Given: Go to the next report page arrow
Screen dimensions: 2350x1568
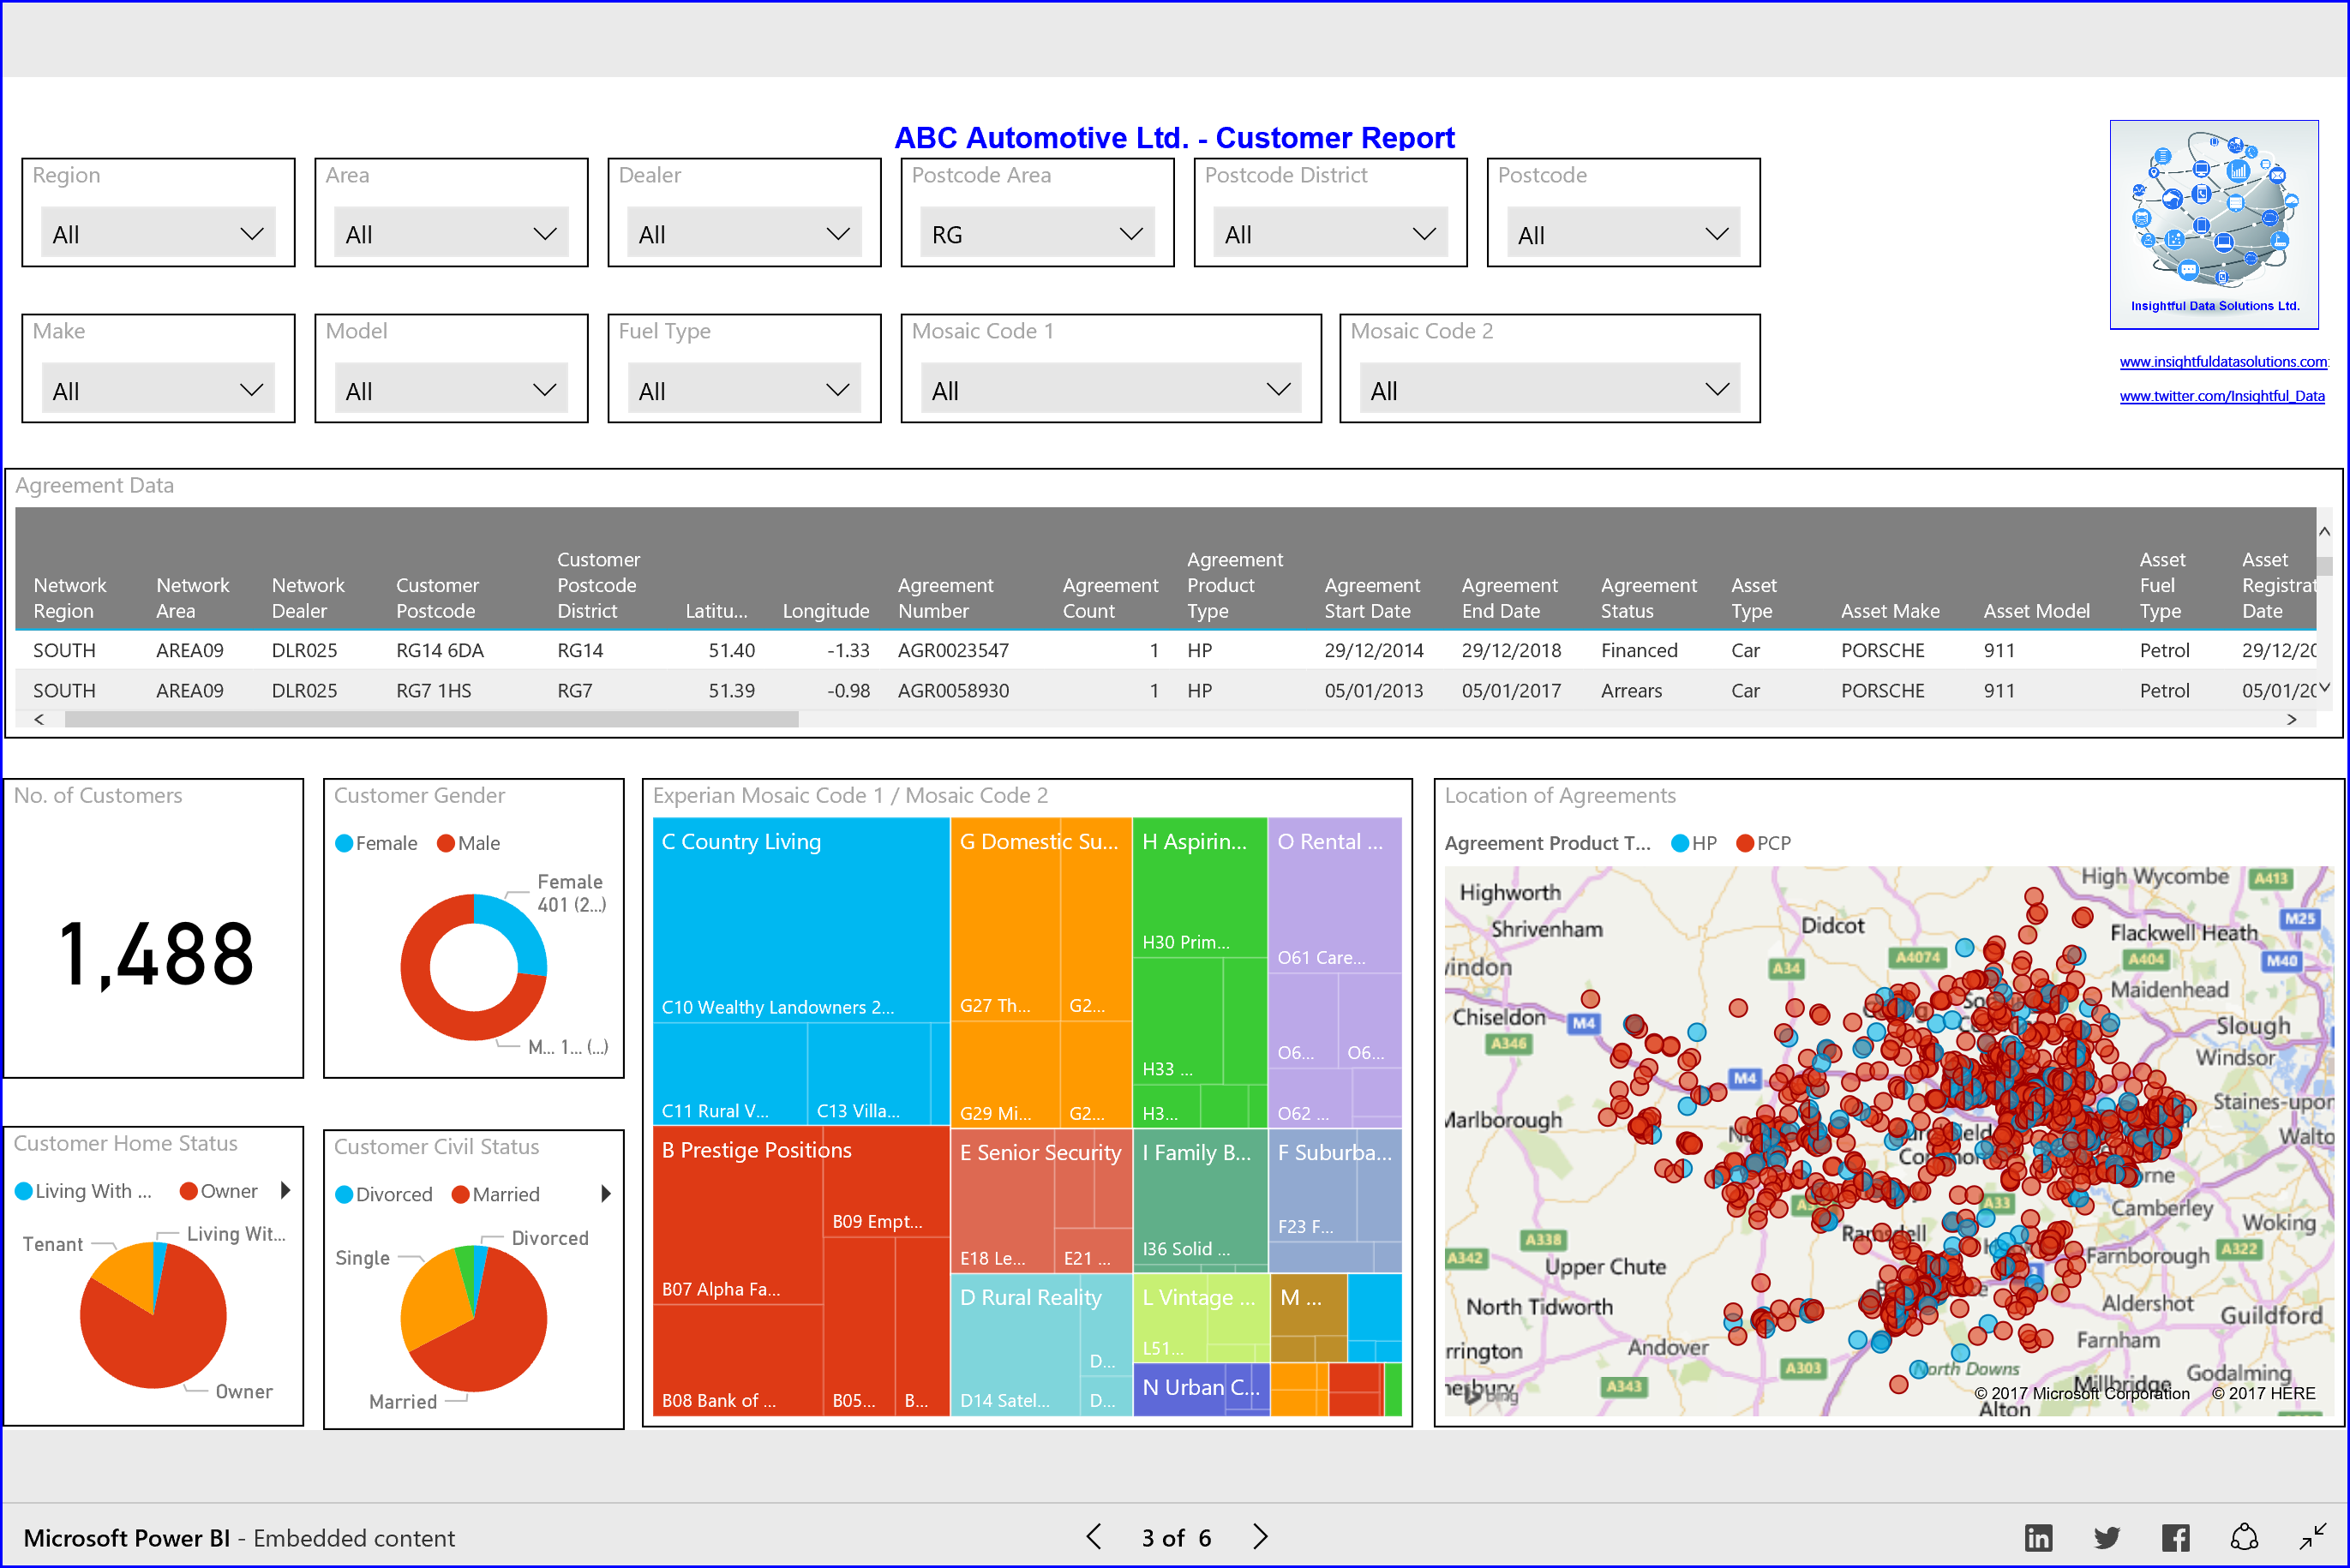Looking at the screenshot, I should click(x=1259, y=1537).
